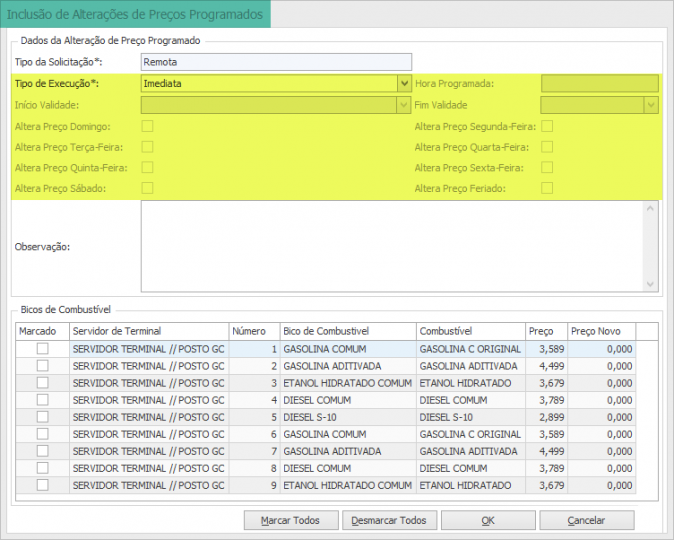Click the Bico de Combustível column header

(348, 331)
